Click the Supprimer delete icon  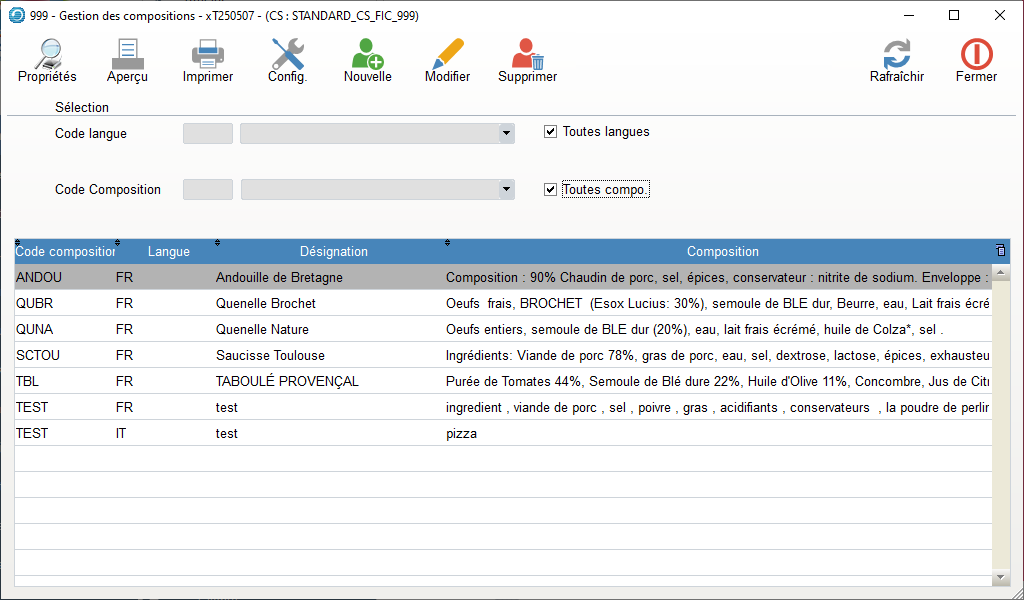coord(527,55)
